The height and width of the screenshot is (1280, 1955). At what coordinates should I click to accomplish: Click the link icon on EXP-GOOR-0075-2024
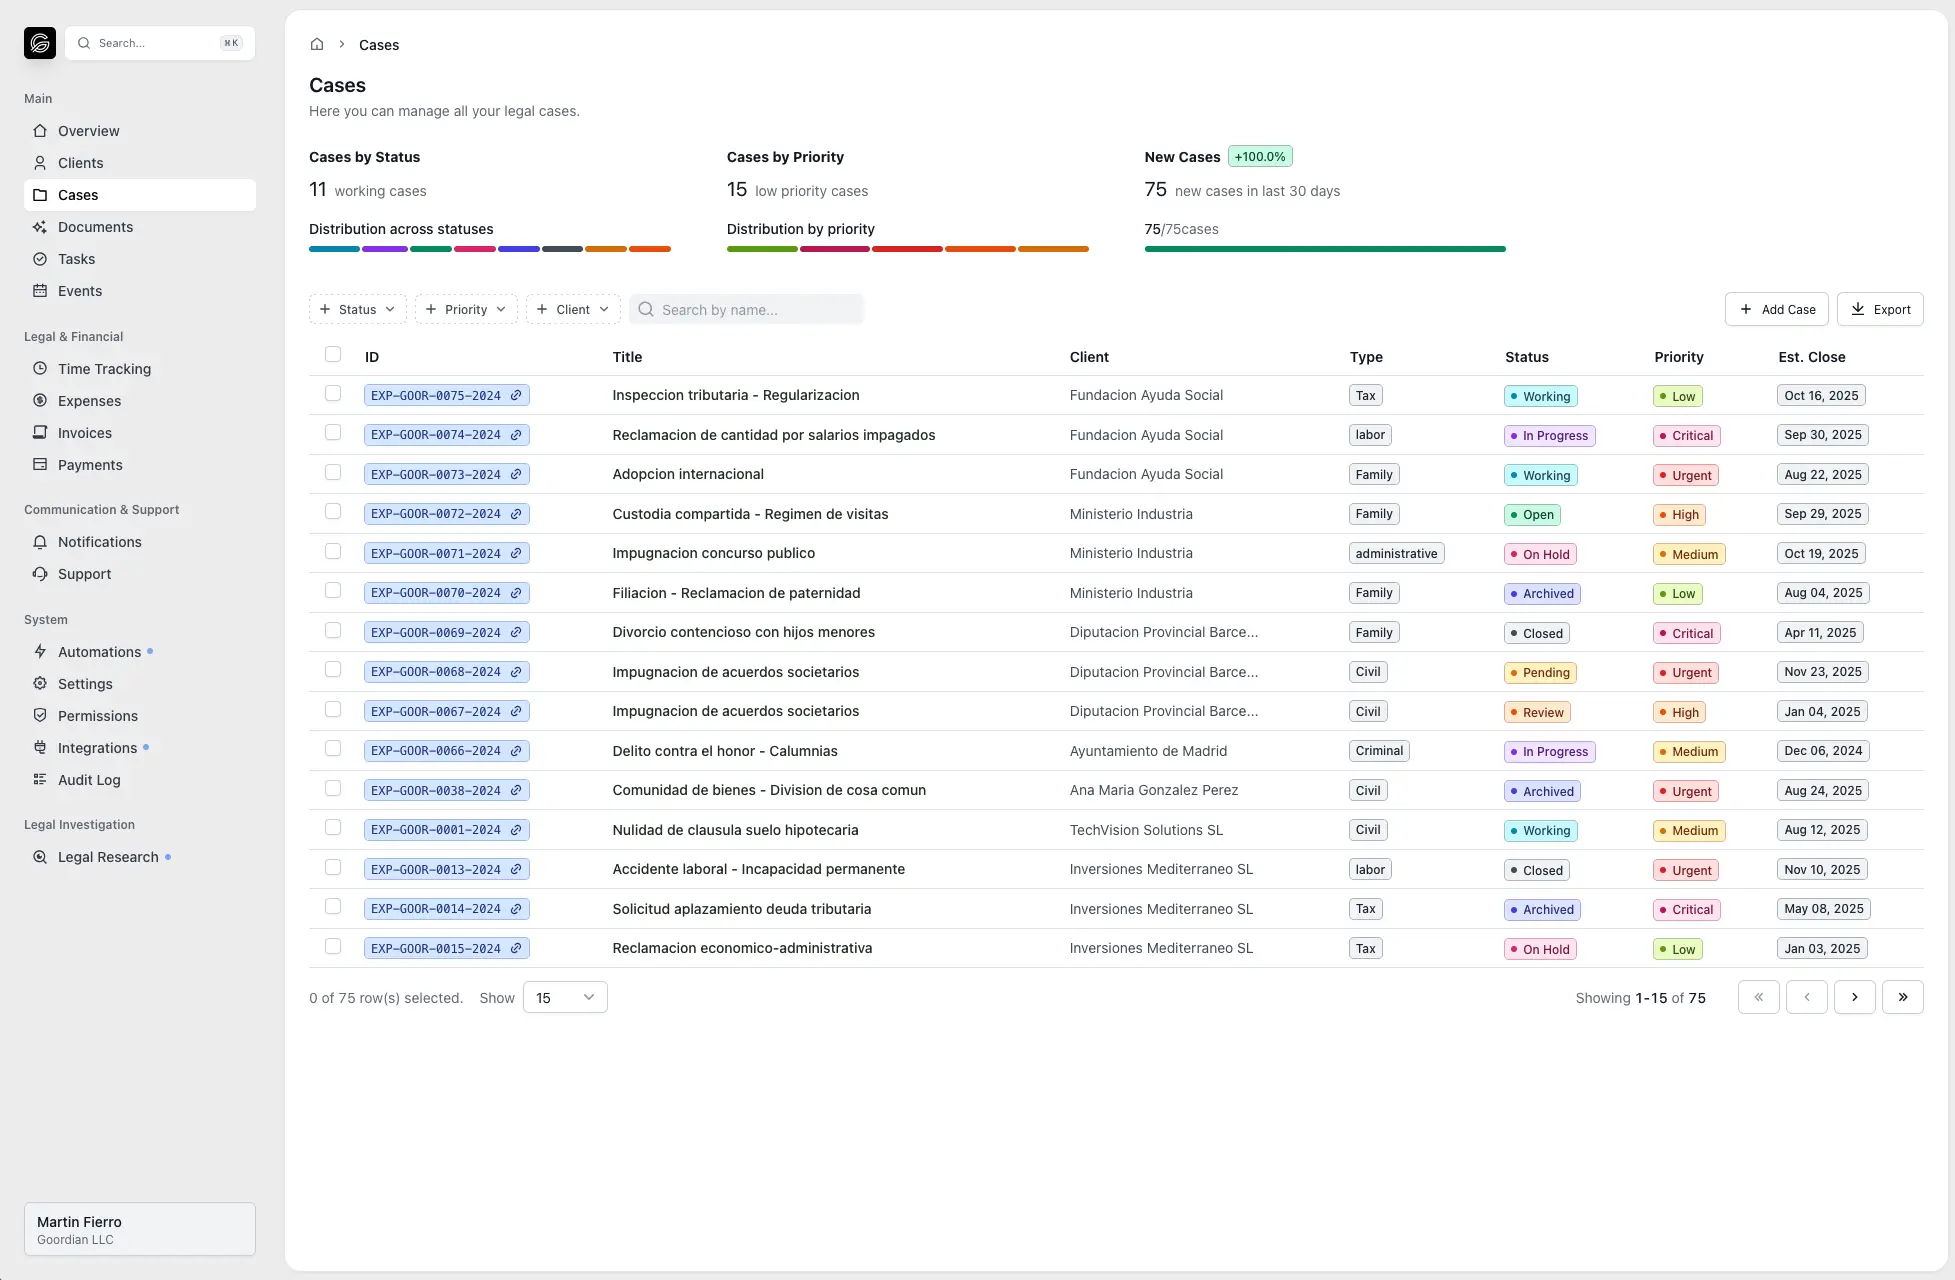[516, 395]
